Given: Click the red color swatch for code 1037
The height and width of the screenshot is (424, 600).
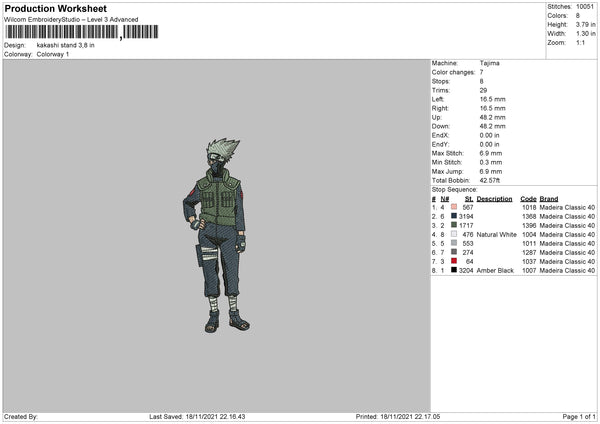Looking at the screenshot, I should coord(454,261).
